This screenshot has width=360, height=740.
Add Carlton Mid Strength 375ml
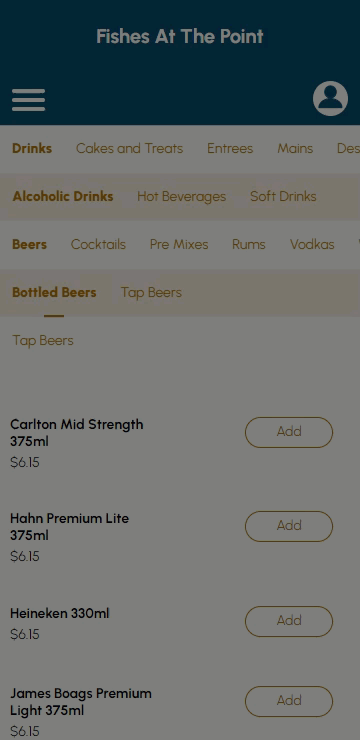pos(289,432)
